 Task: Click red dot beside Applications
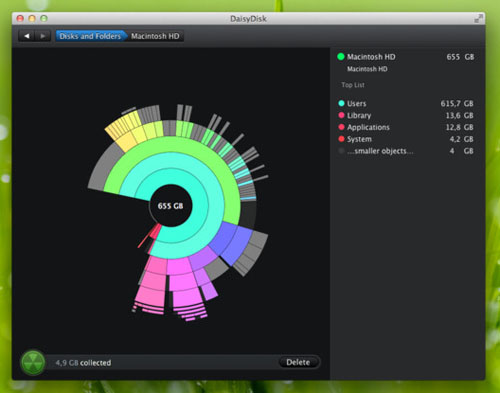[341, 127]
